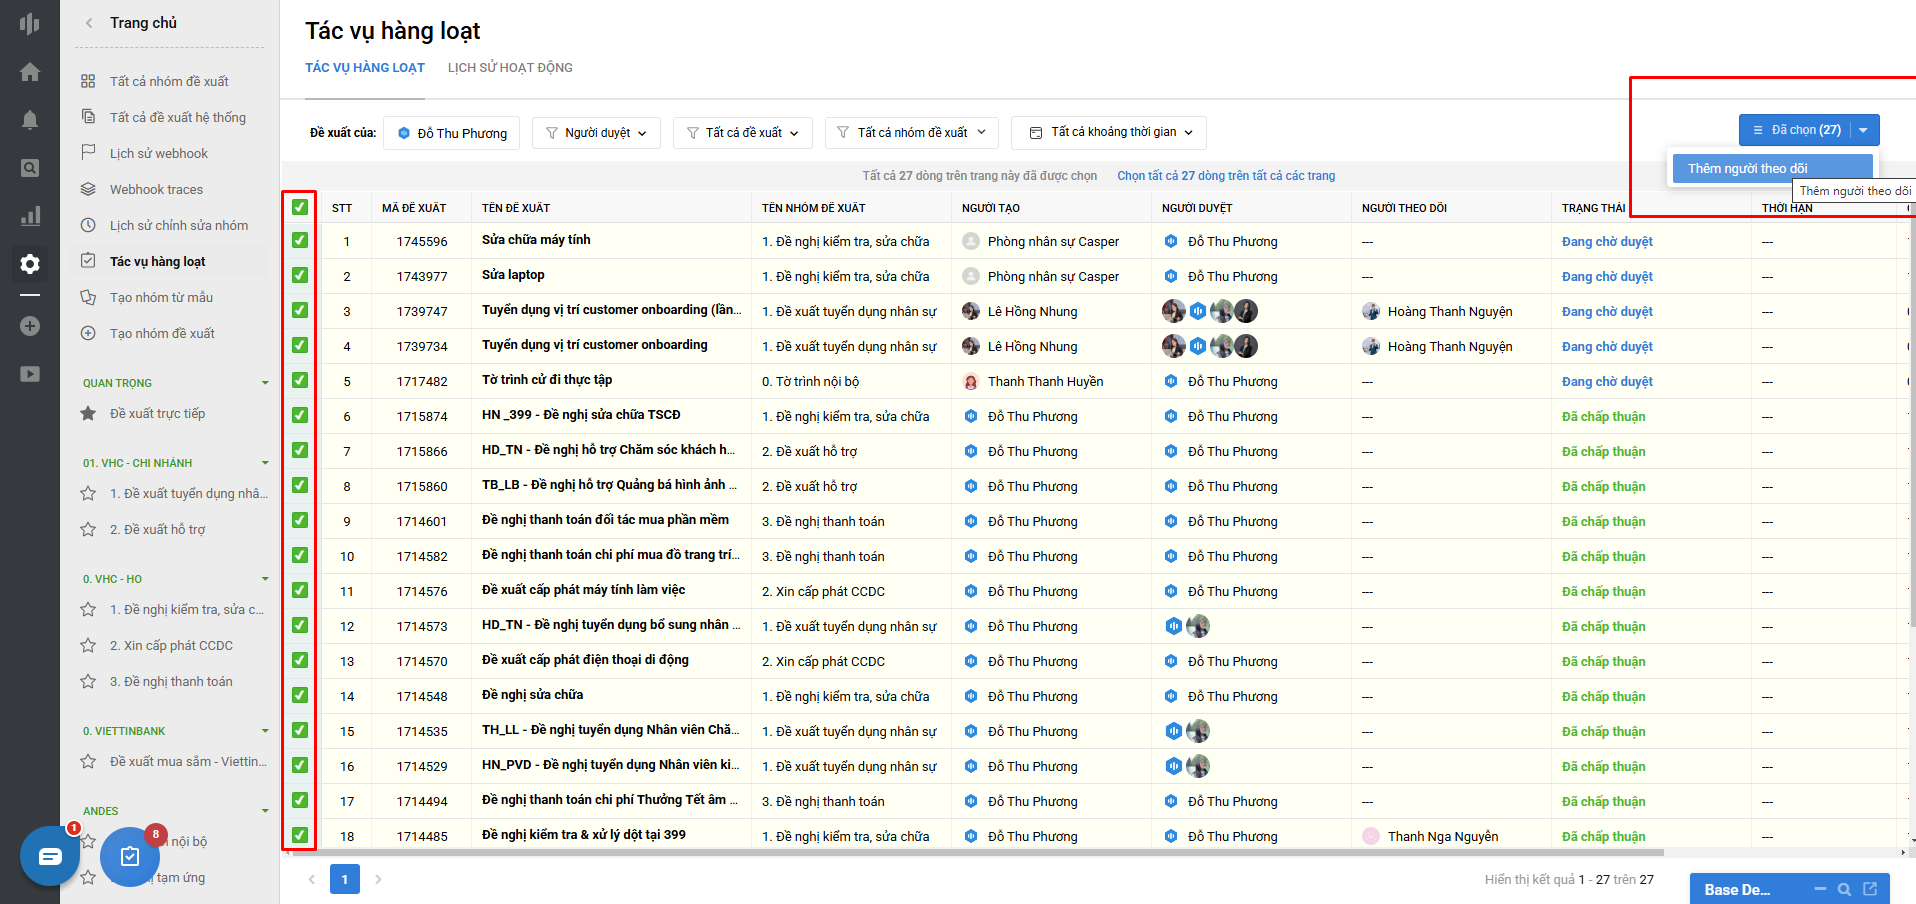Click the star next to Đề xuất trực tiếp
The height and width of the screenshot is (904, 1916).
pyautogui.click(x=88, y=414)
